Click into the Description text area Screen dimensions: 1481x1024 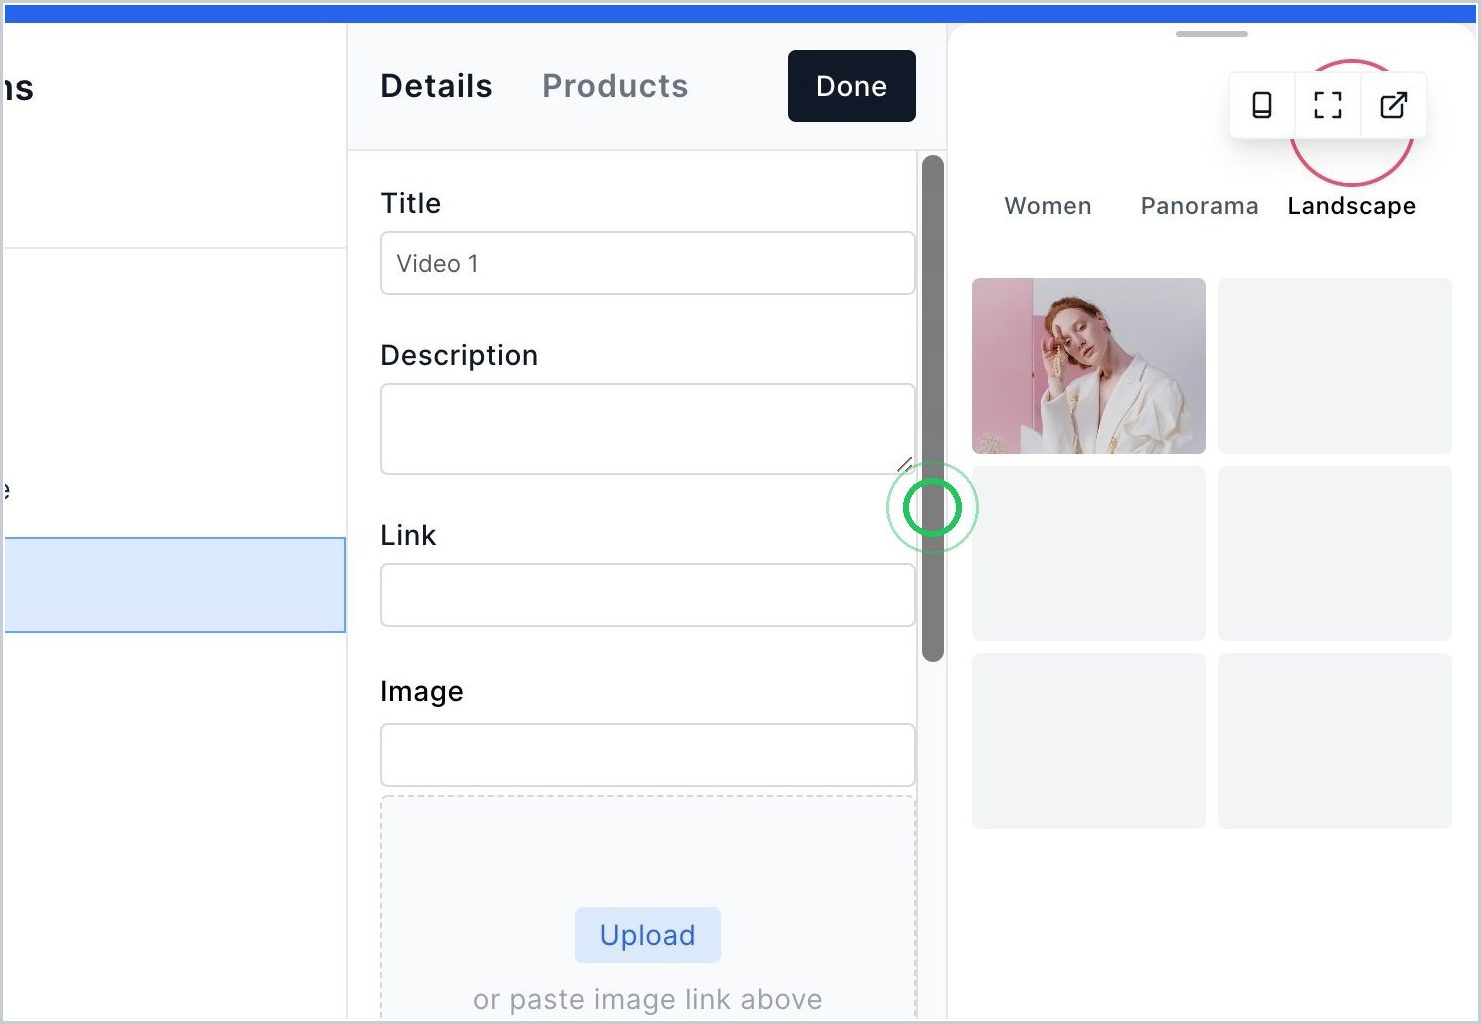click(648, 429)
